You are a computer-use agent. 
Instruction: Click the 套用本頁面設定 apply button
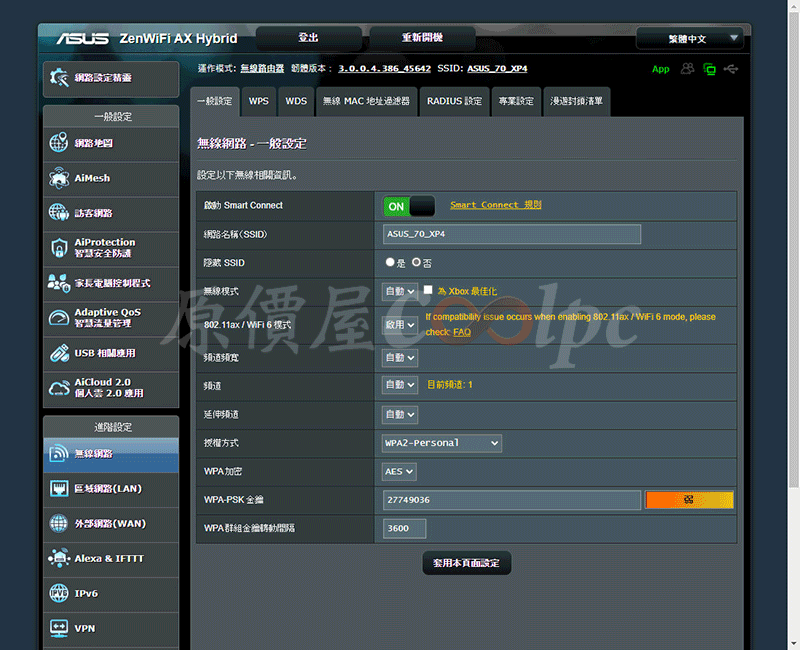(x=466, y=563)
